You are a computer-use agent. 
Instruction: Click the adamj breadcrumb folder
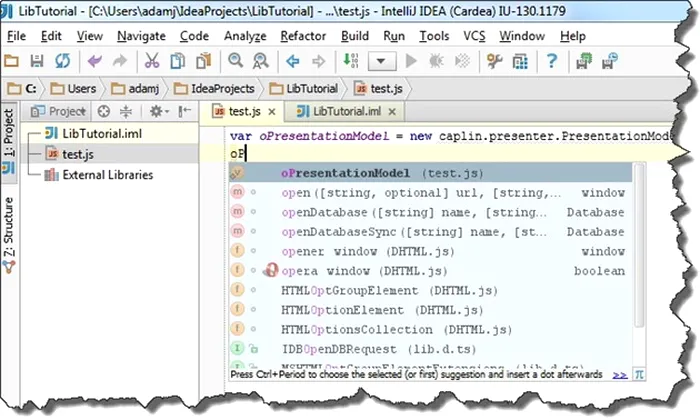pyautogui.click(x=135, y=89)
